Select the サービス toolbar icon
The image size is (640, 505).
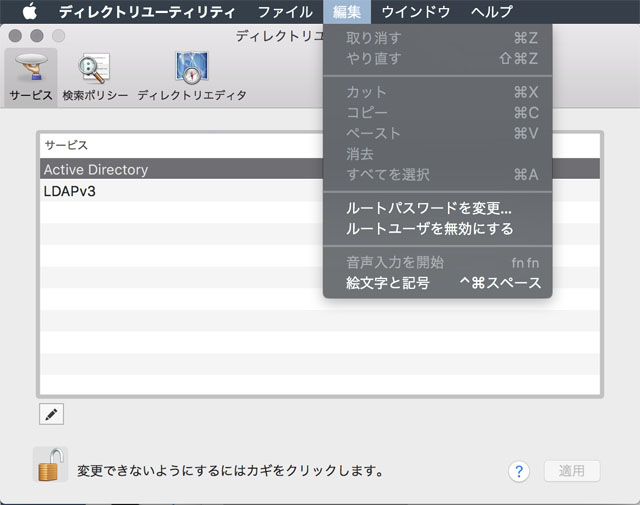click(x=31, y=77)
